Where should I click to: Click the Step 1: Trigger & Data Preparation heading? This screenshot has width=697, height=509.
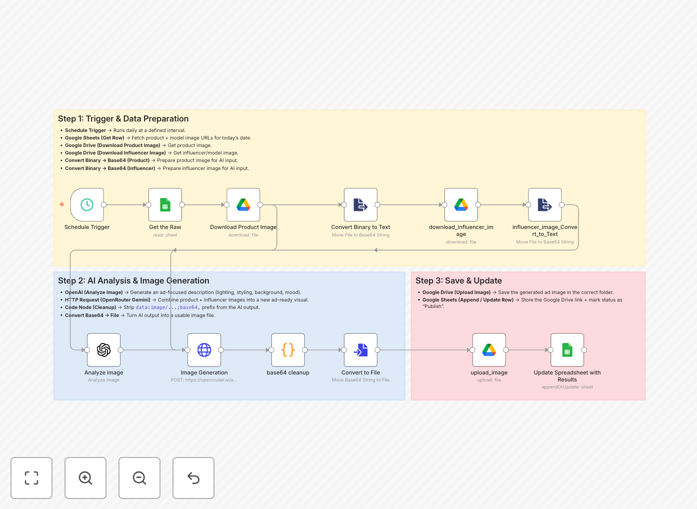click(x=123, y=119)
